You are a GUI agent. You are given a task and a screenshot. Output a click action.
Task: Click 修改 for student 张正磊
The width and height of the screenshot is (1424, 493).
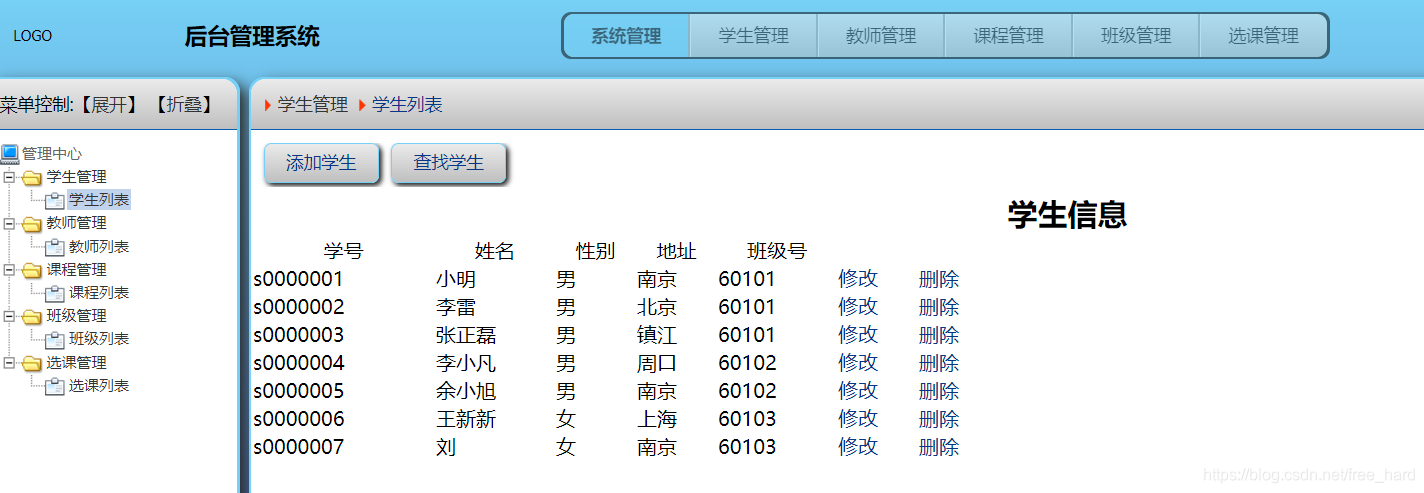(858, 335)
